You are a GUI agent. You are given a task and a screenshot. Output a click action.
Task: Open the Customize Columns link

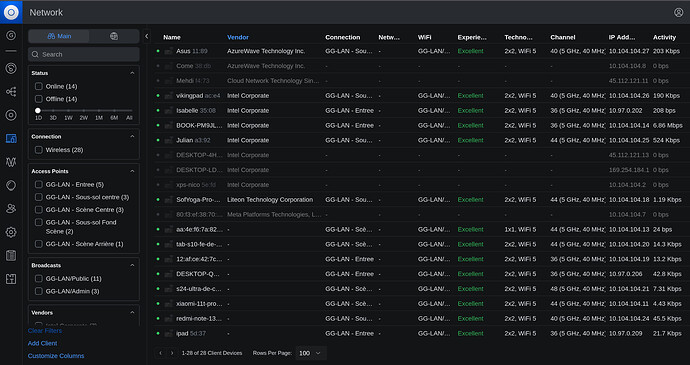(x=56, y=356)
